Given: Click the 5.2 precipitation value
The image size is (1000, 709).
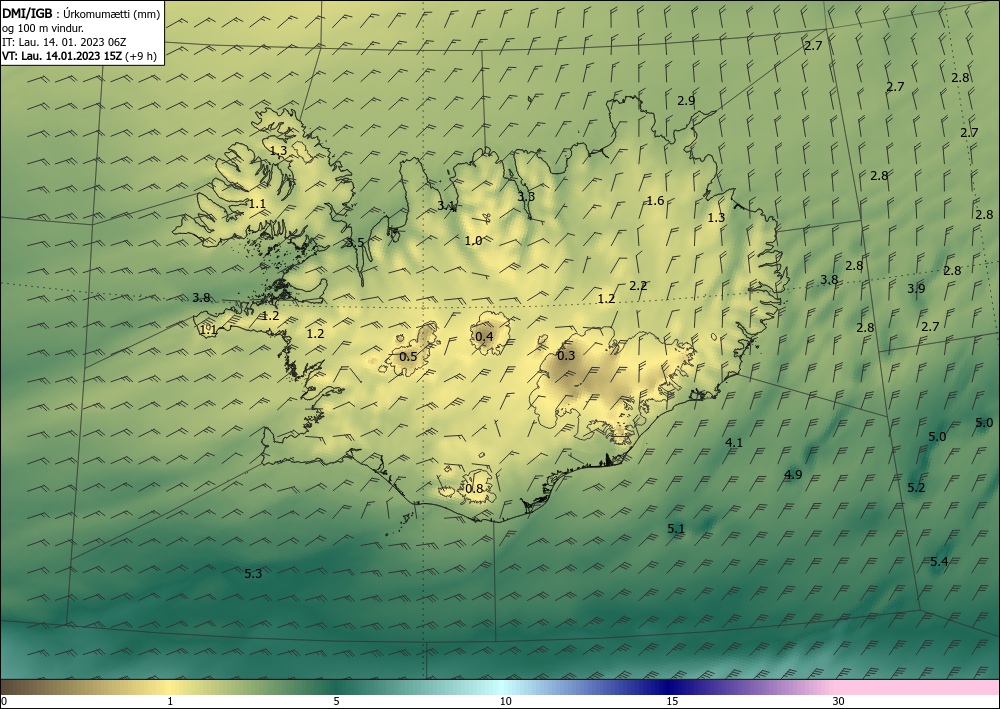Looking at the screenshot, I should click(x=916, y=488).
